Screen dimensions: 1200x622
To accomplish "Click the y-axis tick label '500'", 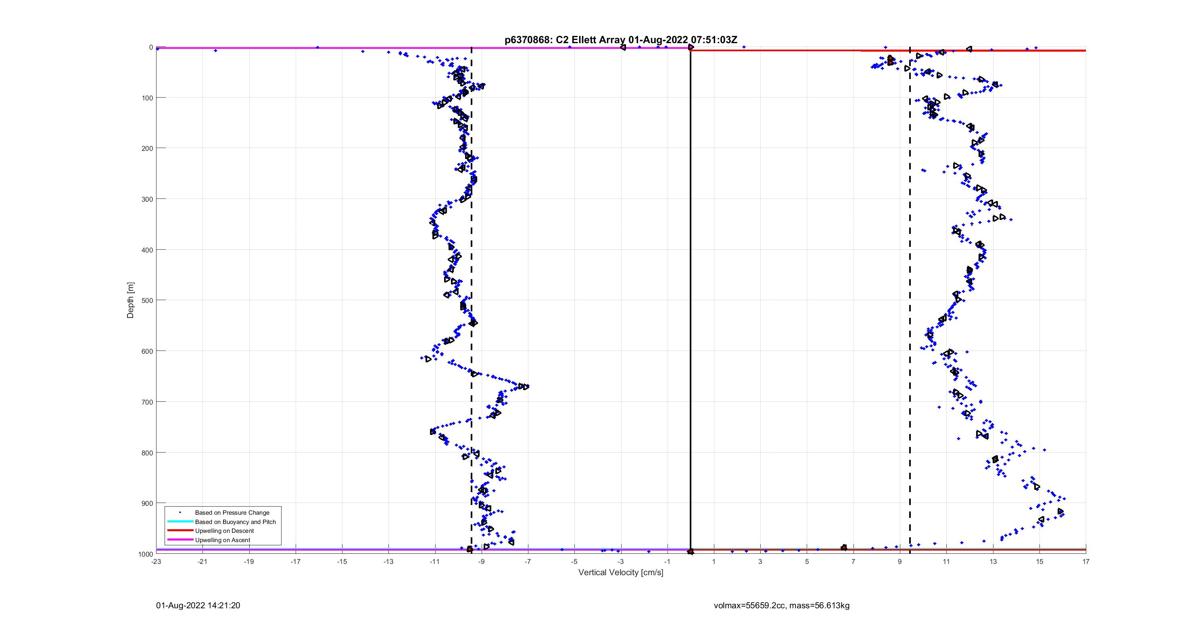I will tap(146, 300).
